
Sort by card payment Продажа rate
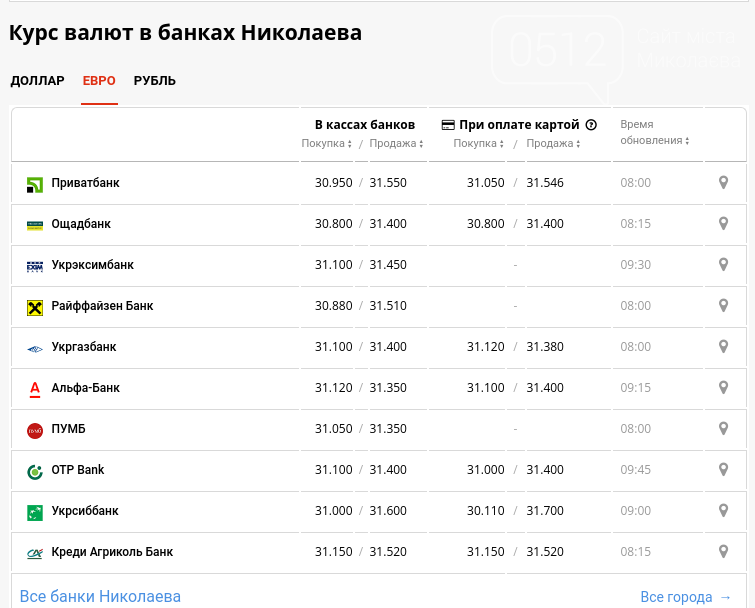pyautogui.click(x=553, y=143)
